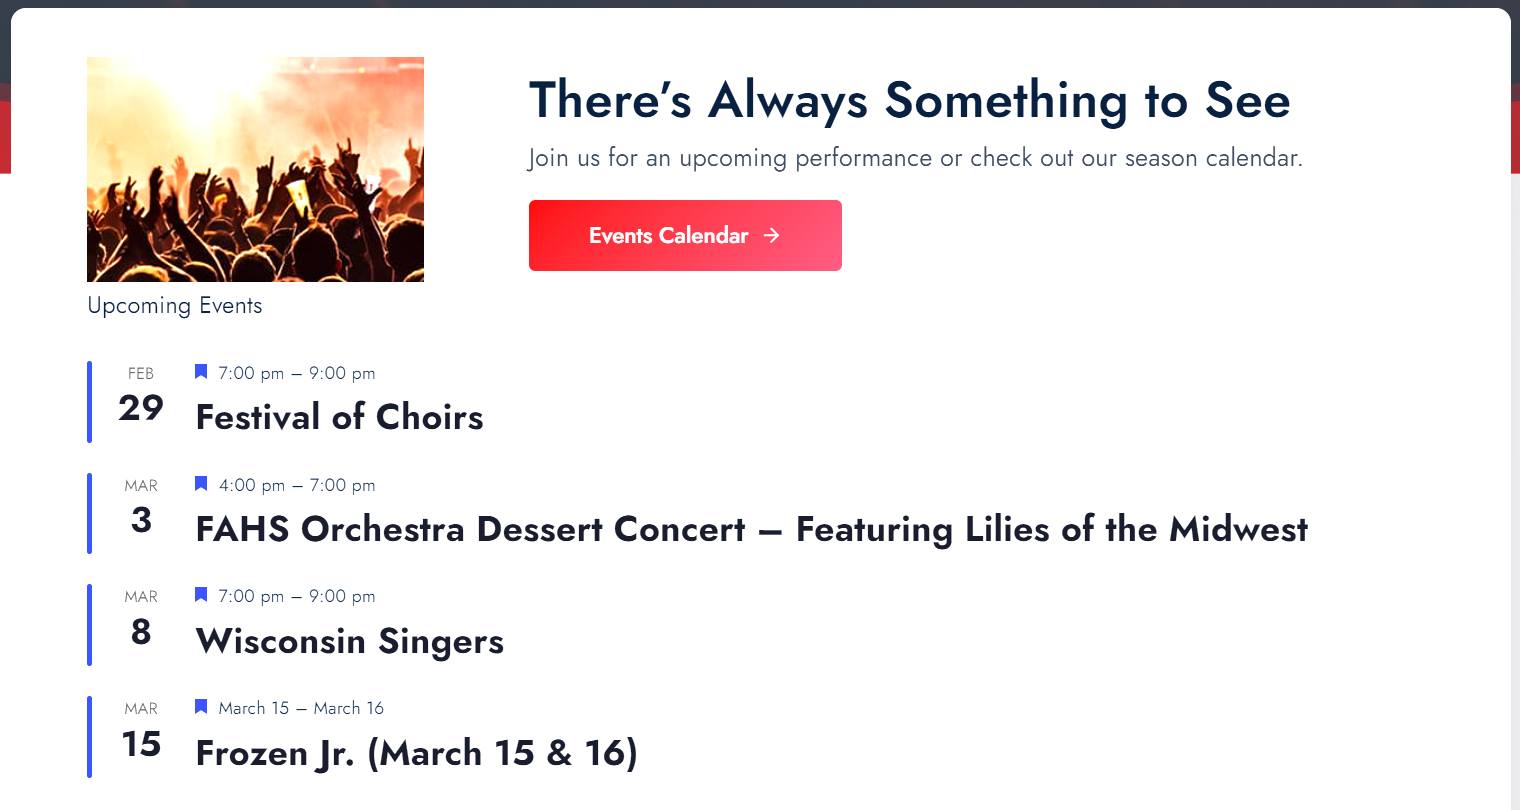Click the bookmark icon for Wisconsin Singers time

201,595
